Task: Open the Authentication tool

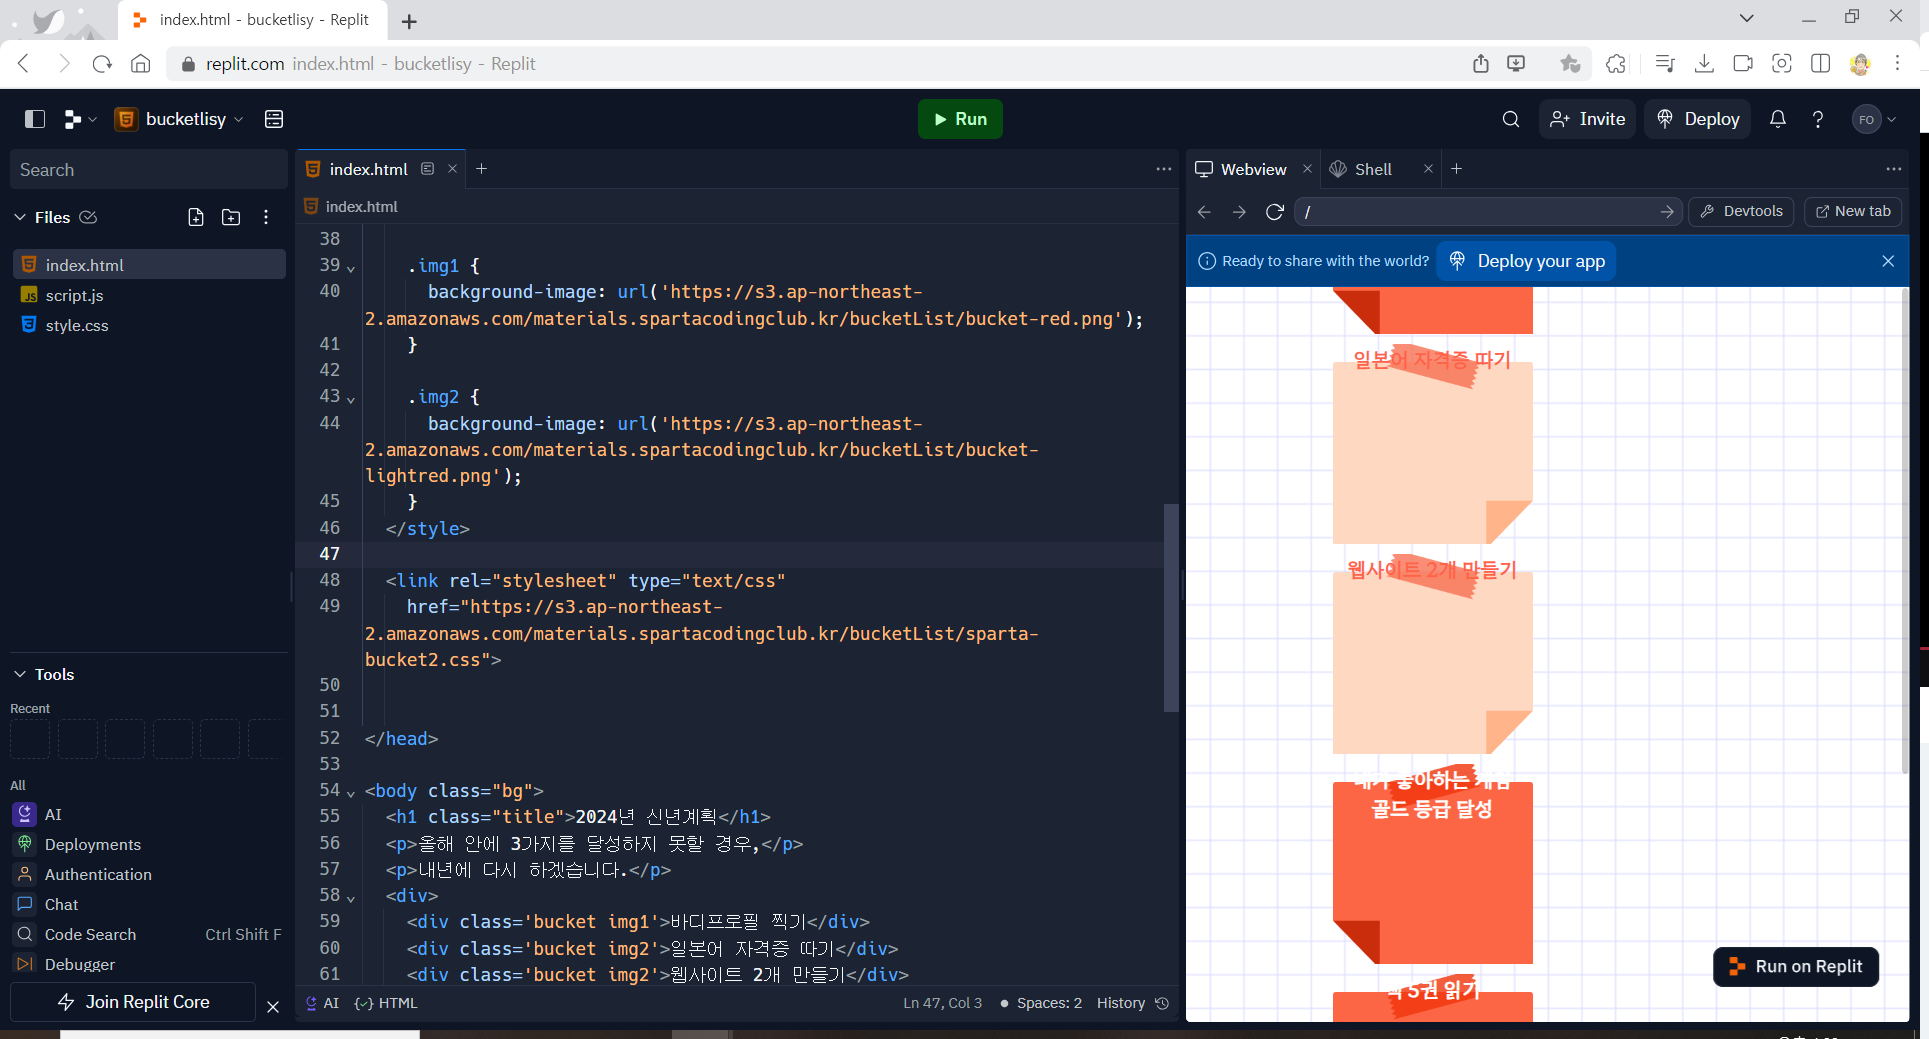Action: (x=149, y=874)
